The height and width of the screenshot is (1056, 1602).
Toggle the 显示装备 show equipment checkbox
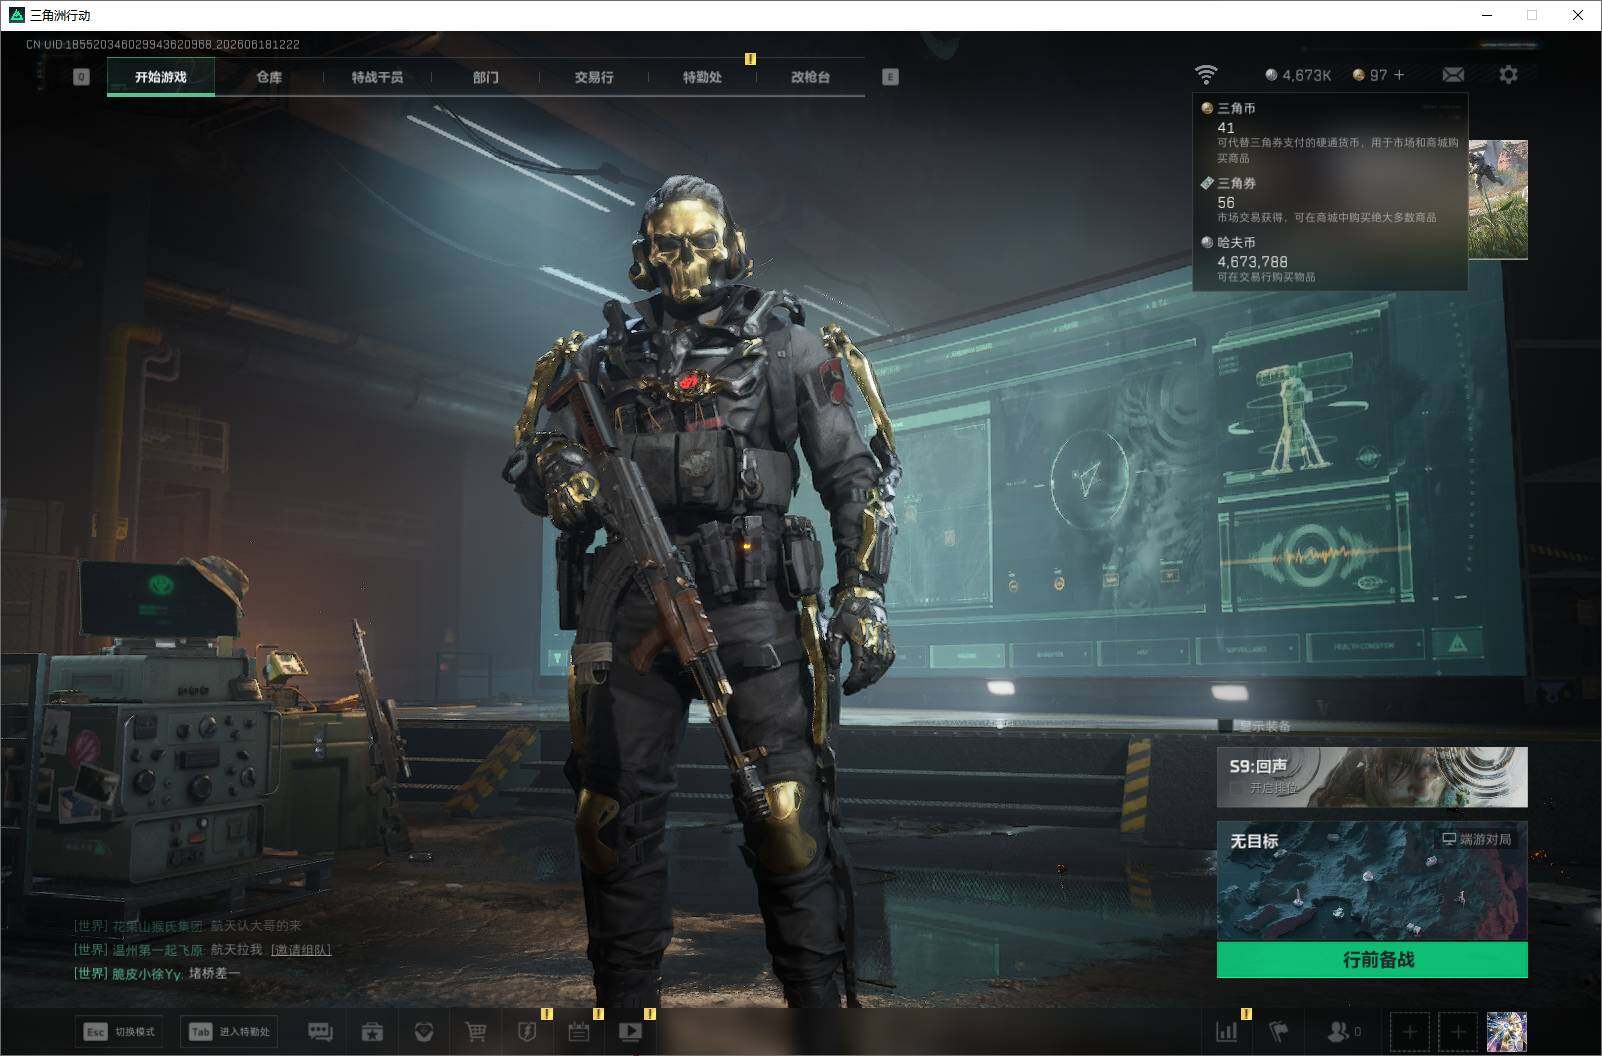[1225, 726]
